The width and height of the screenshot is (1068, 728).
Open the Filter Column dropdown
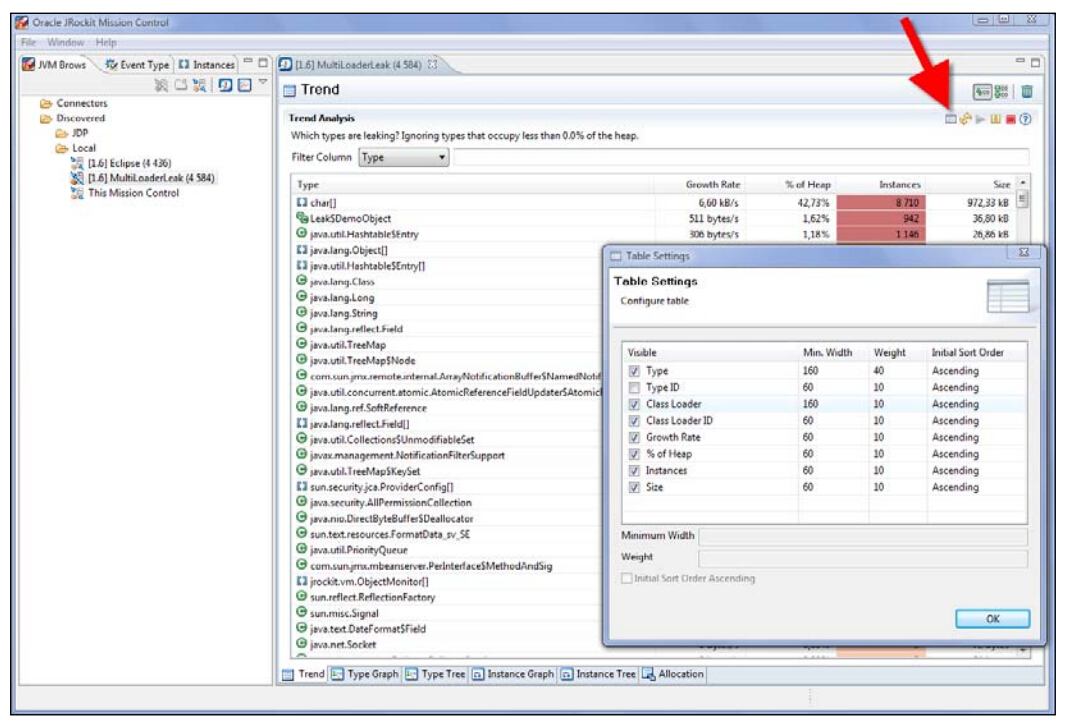point(404,157)
